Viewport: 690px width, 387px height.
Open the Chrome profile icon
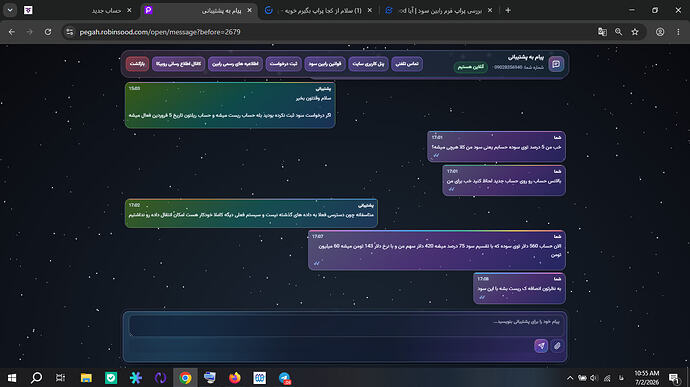(x=660, y=32)
